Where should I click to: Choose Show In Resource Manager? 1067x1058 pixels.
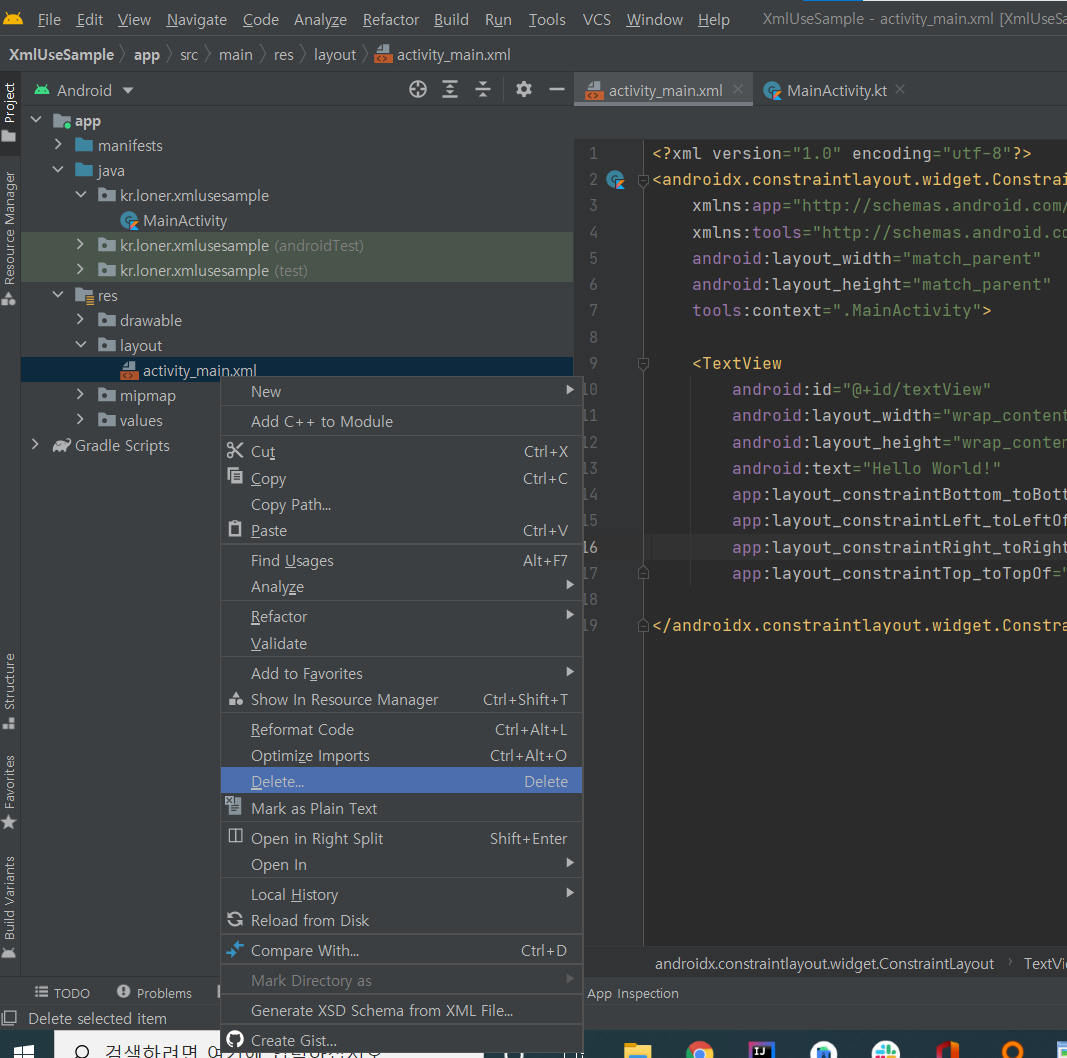click(x=401, y=699)
